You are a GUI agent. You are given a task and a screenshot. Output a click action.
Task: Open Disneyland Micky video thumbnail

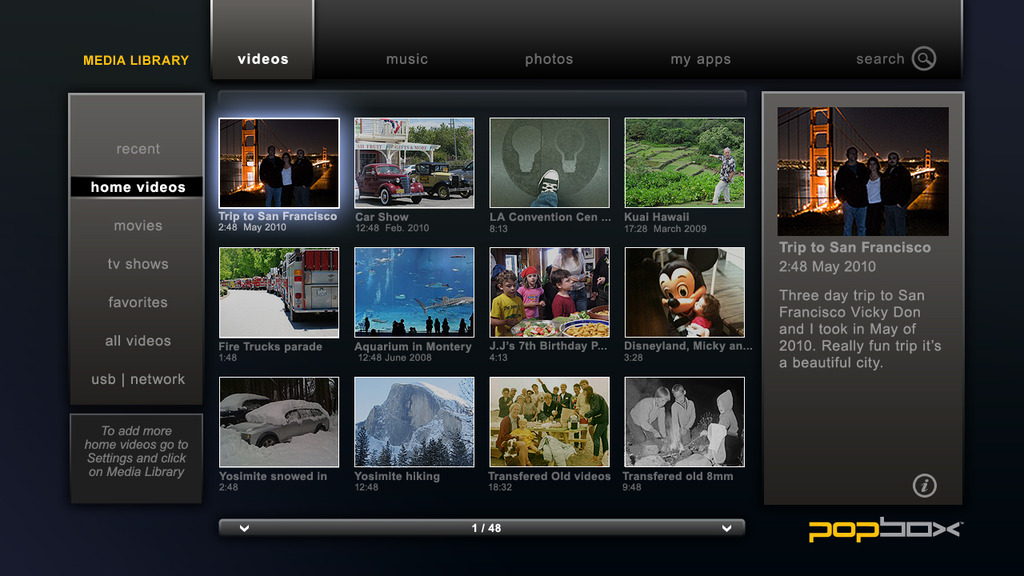pyautogui.click(x=684, y=293)
